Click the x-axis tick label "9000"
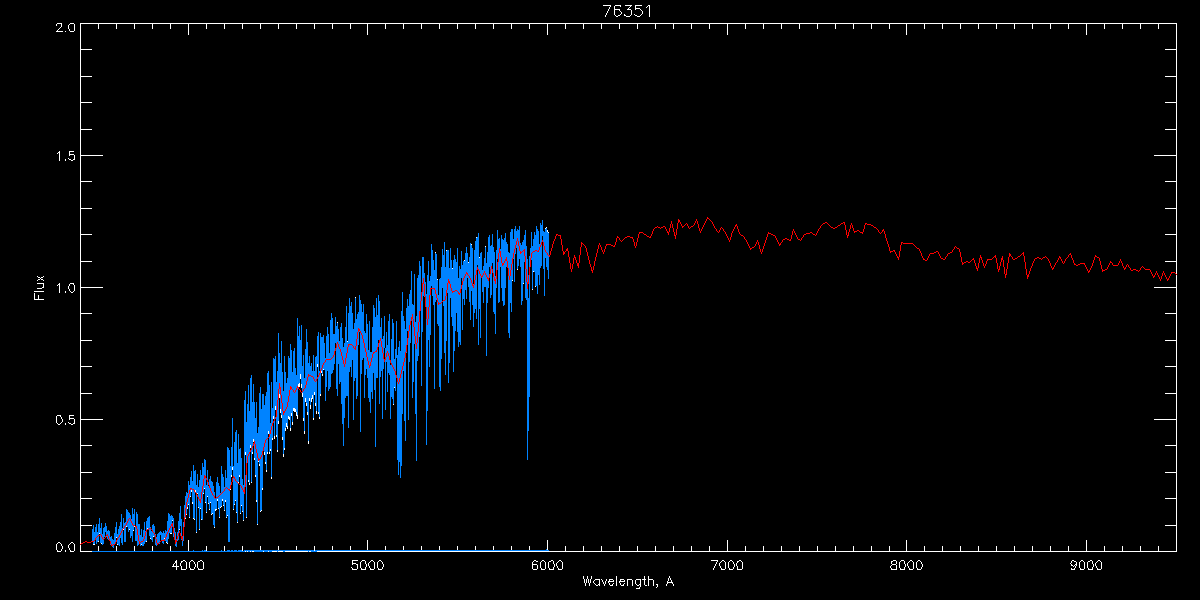Screen dimensions: 1200x600 tap(1086, 564)
